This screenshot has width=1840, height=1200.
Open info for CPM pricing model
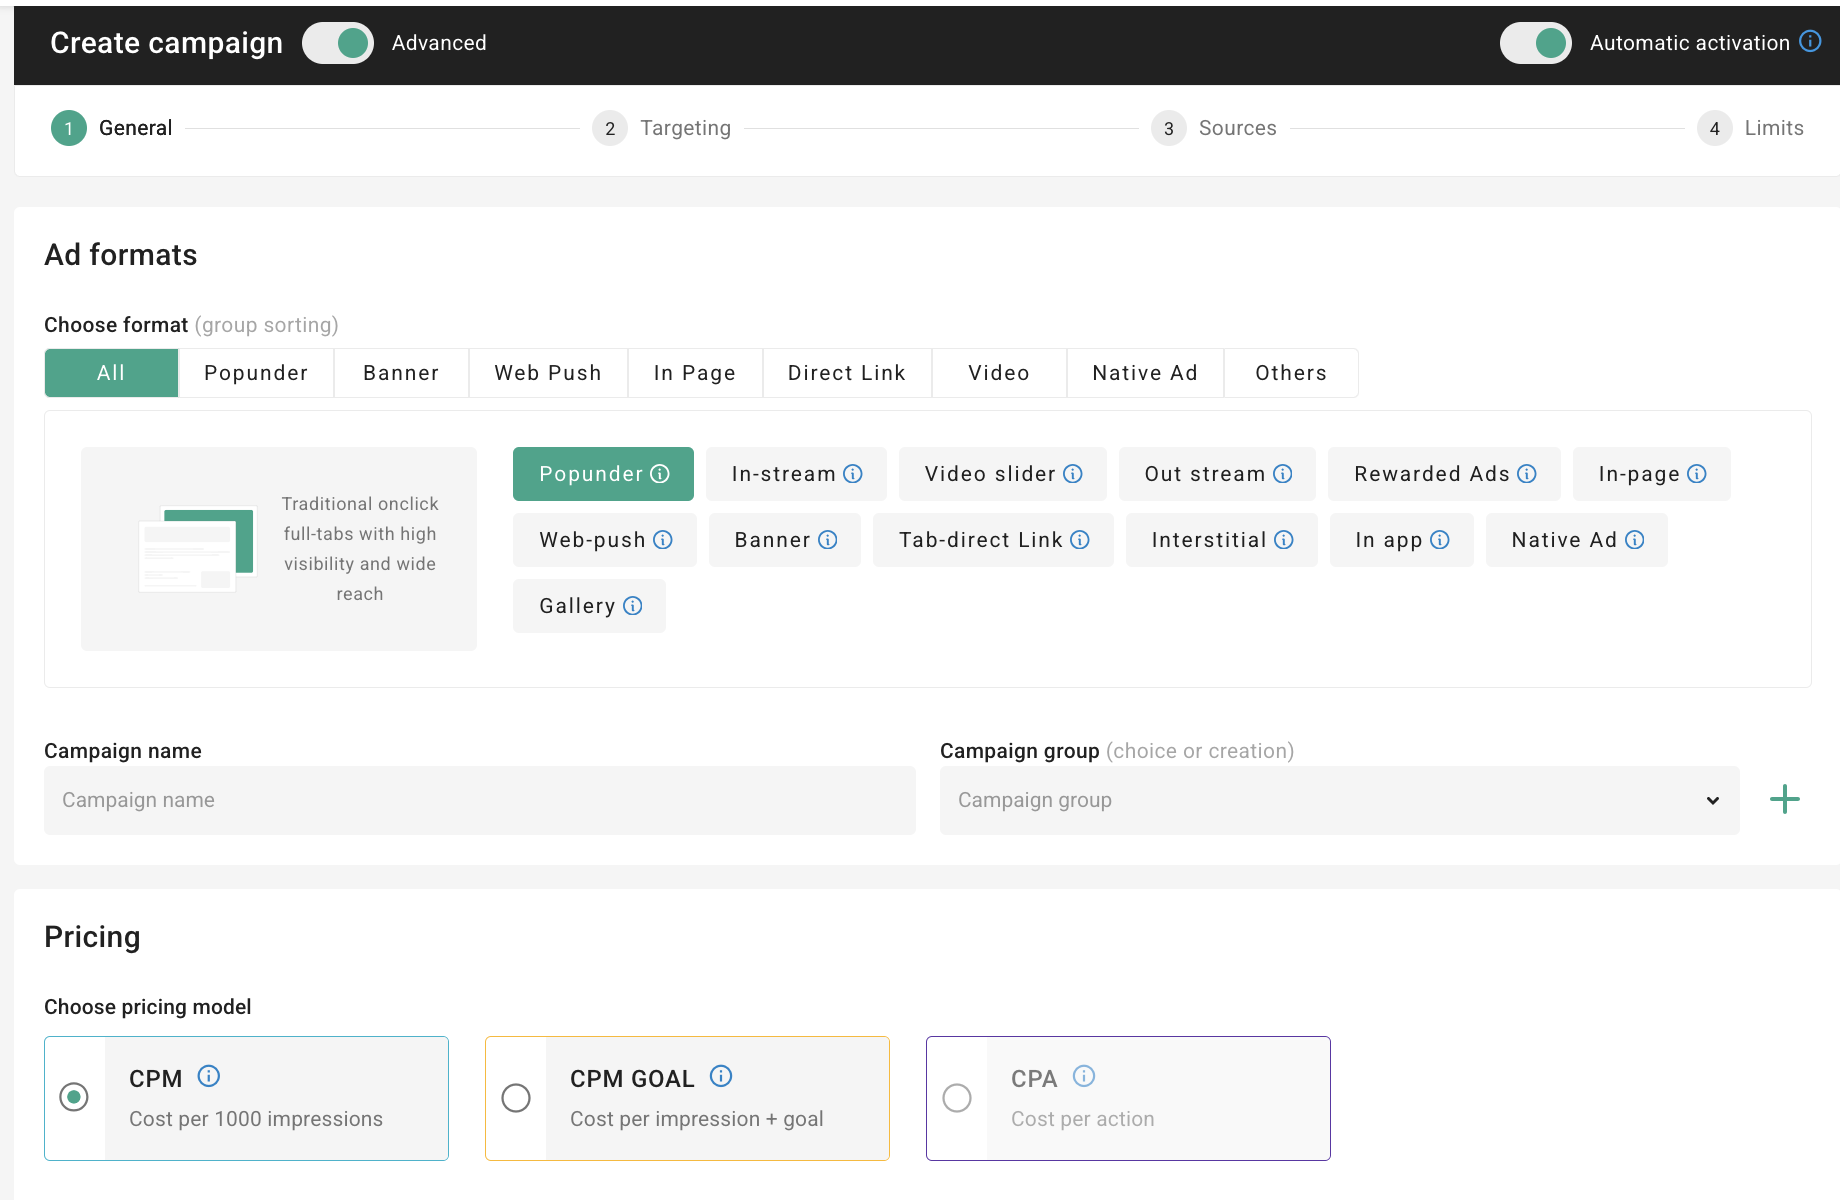pyautogui.click(x=209, y=1077)
